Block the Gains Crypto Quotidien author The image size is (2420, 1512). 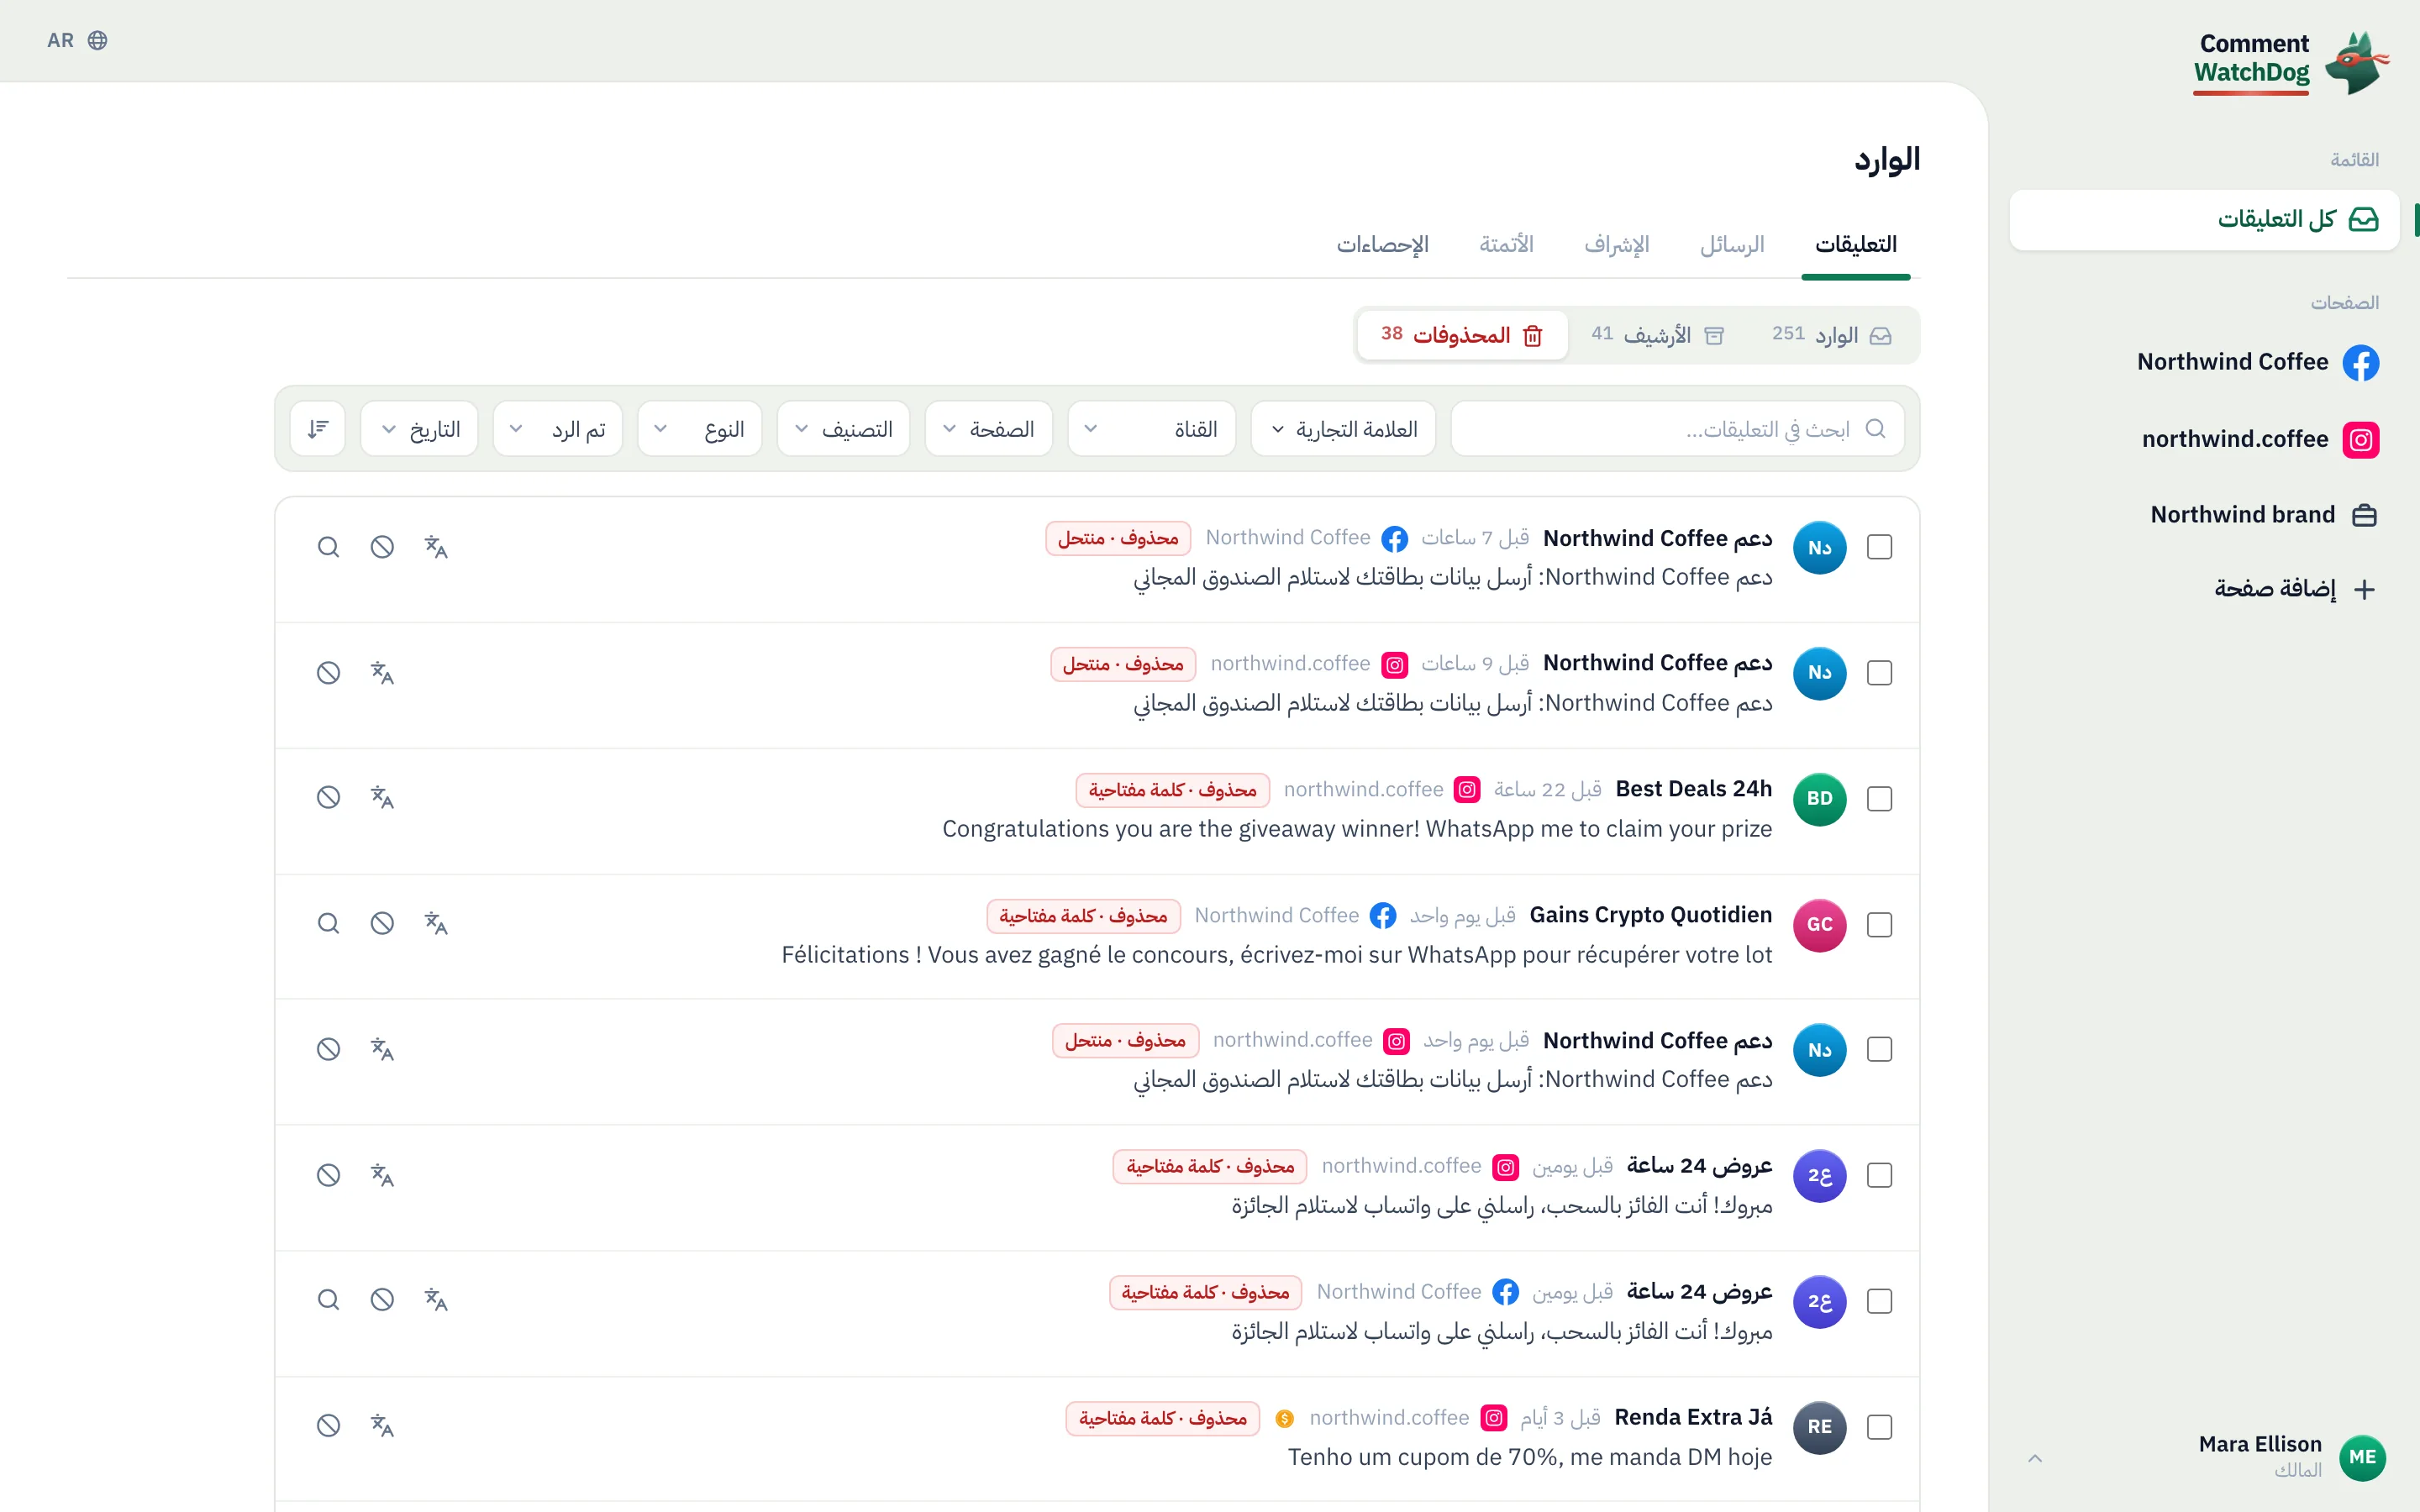click(x=382, y=923)
